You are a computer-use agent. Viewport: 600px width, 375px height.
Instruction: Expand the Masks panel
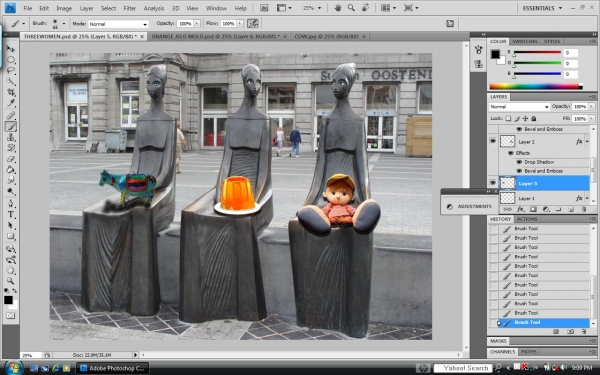[x=499, y=341]
